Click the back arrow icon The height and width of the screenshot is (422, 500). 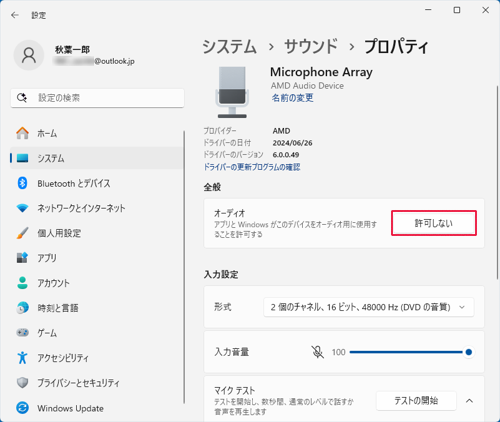pos(15,15)
